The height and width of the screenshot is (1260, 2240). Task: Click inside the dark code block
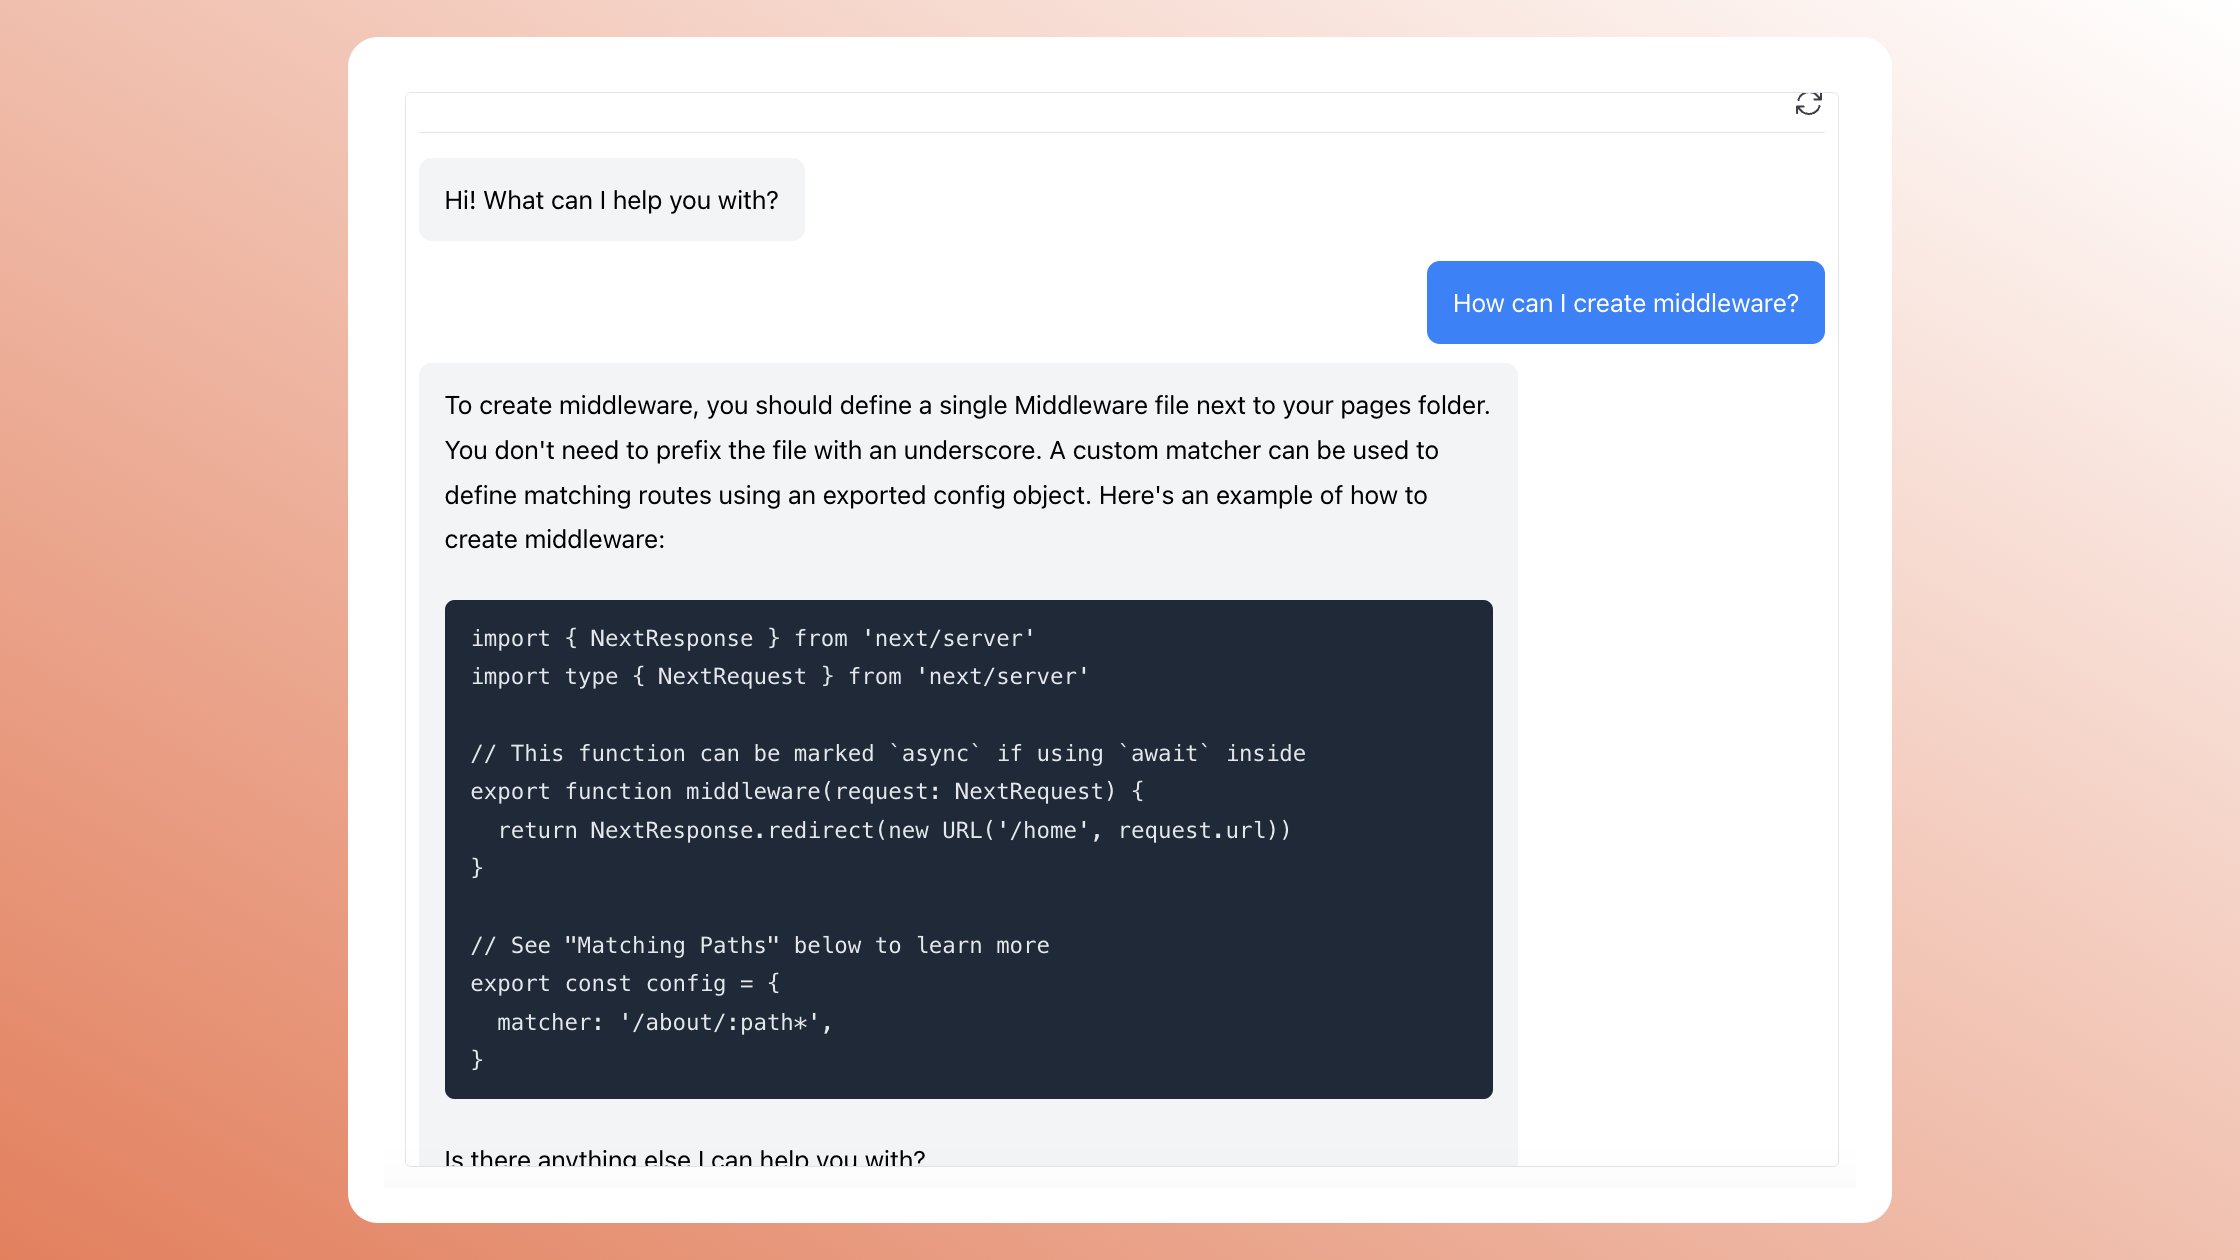click(x=967, y=850)
